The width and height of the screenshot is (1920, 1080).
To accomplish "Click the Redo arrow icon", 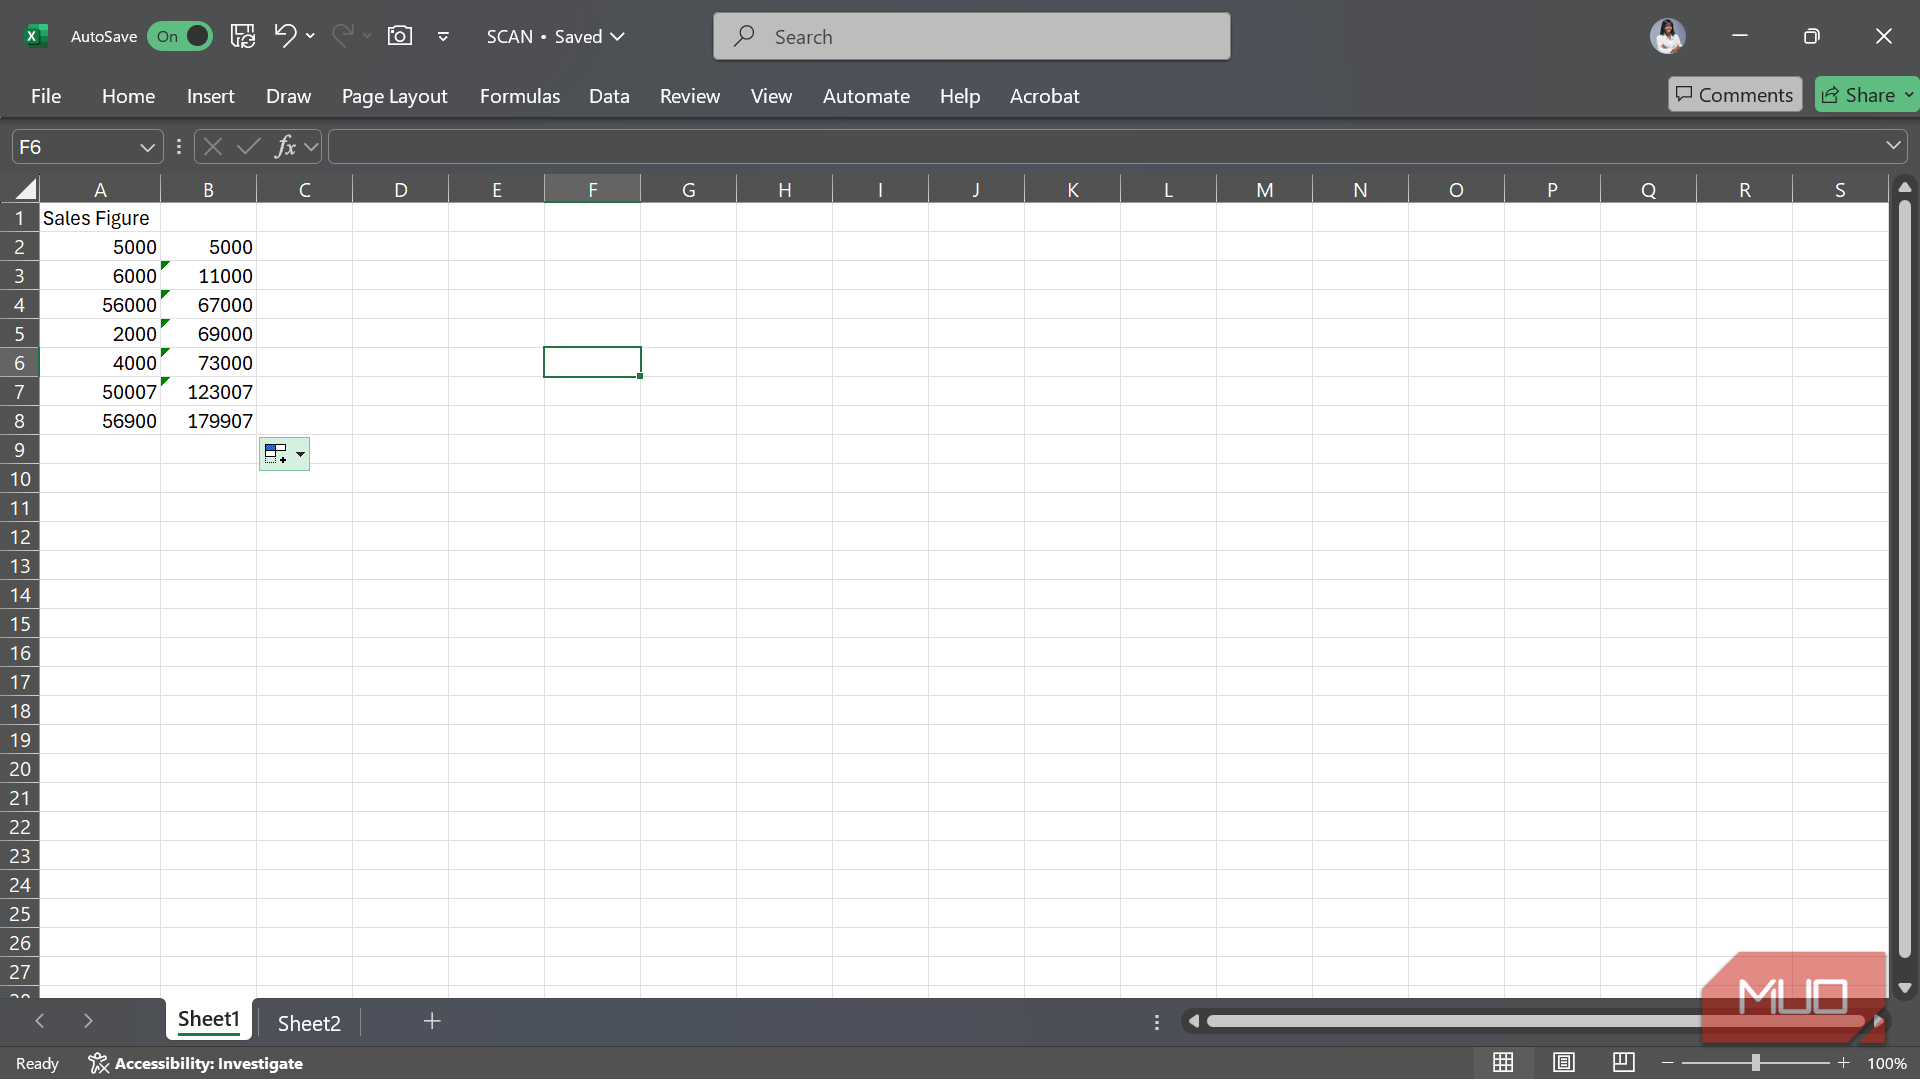I will click(342, 36).
